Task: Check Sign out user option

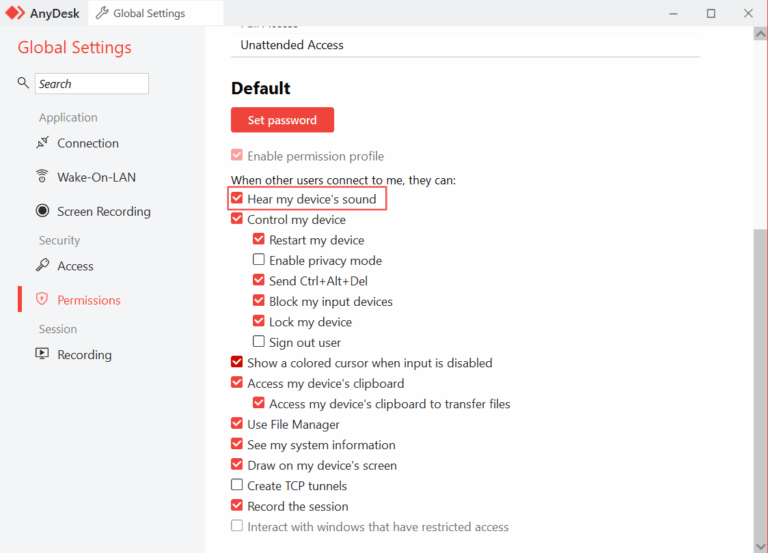Action: coord(259,341)
